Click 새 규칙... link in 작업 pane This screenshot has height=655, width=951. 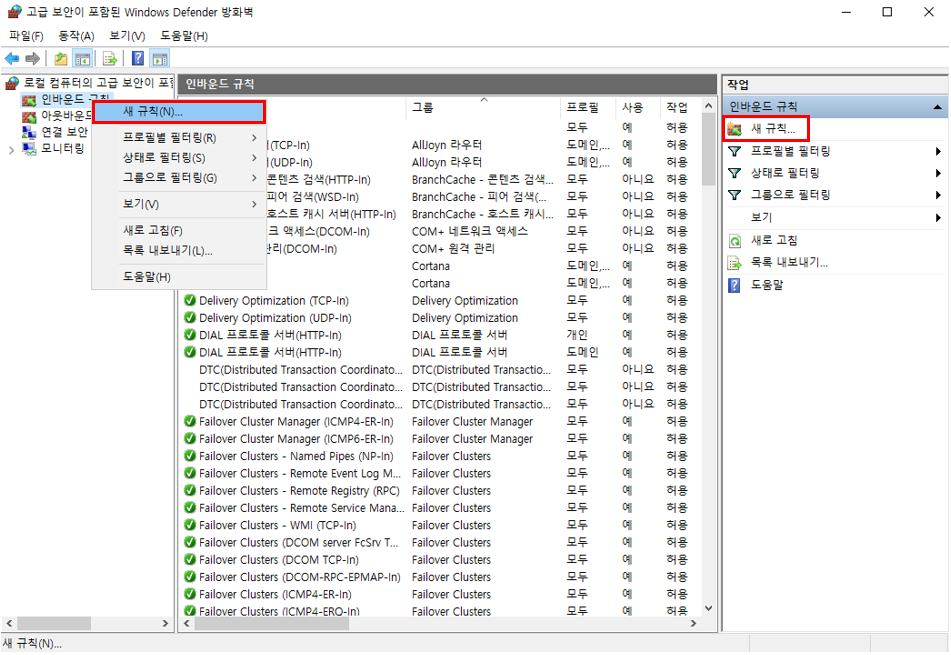[x=773, y=129]
